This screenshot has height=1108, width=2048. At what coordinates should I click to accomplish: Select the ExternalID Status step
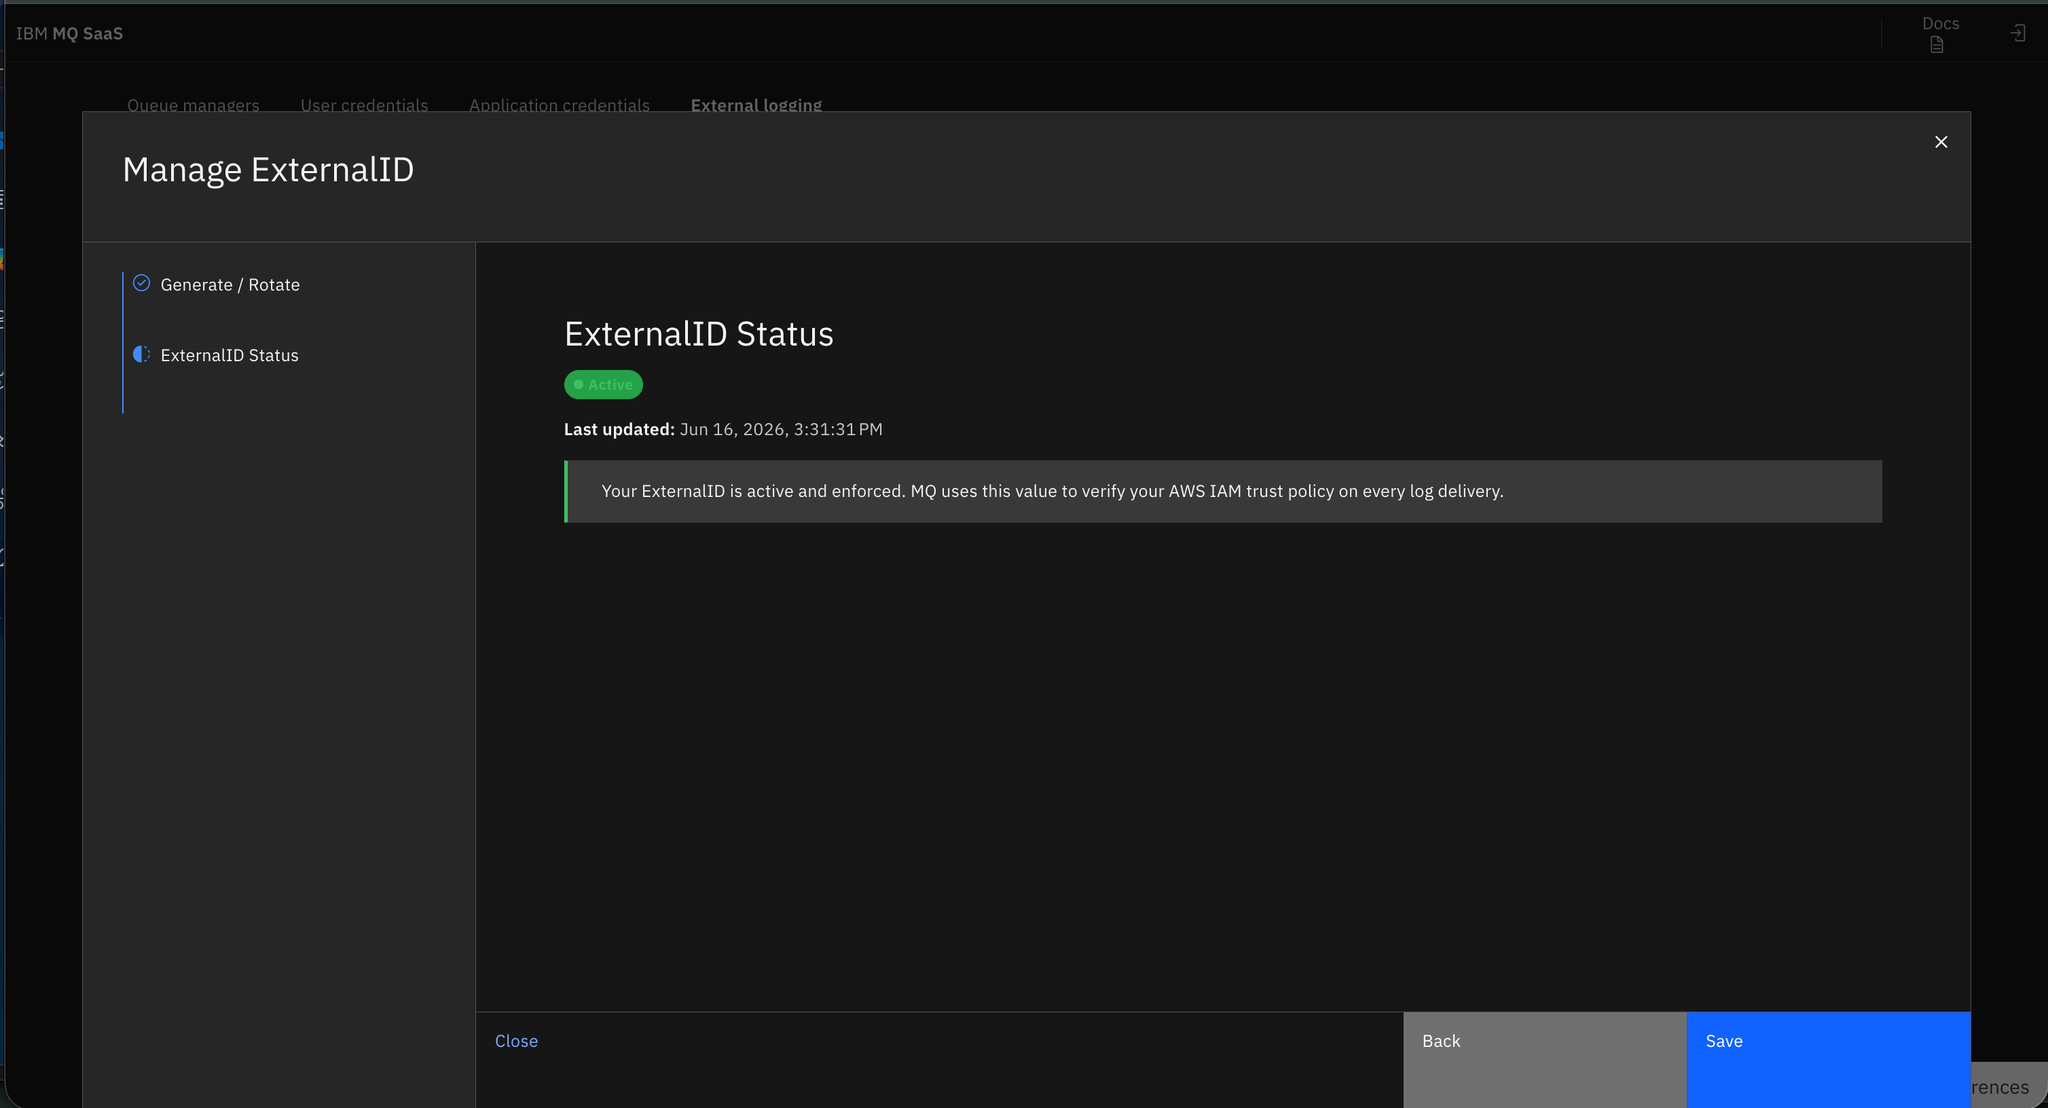229,356
